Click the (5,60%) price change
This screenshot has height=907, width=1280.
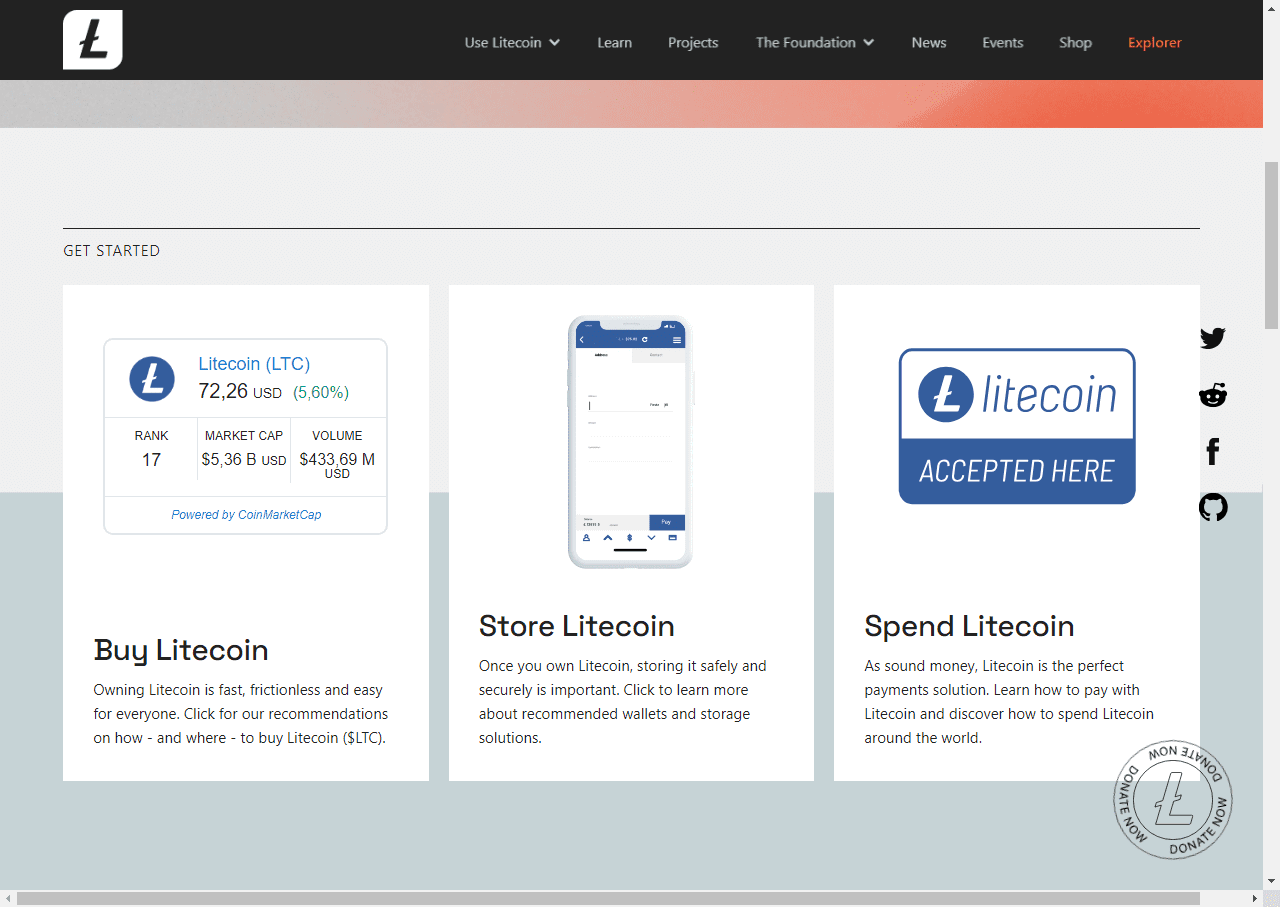[321, 393]
